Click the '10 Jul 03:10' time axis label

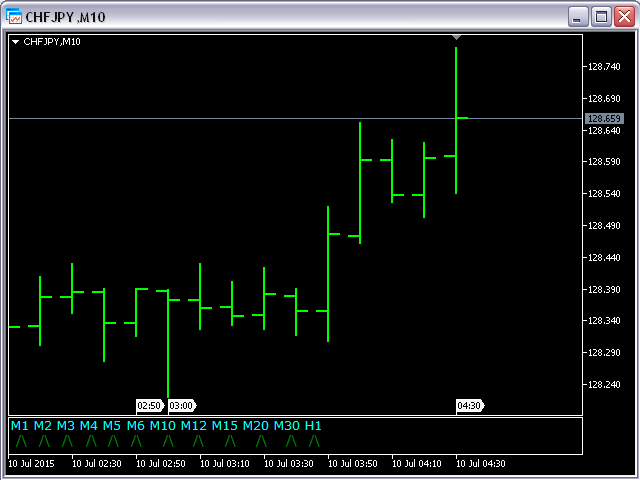(225, 464)
